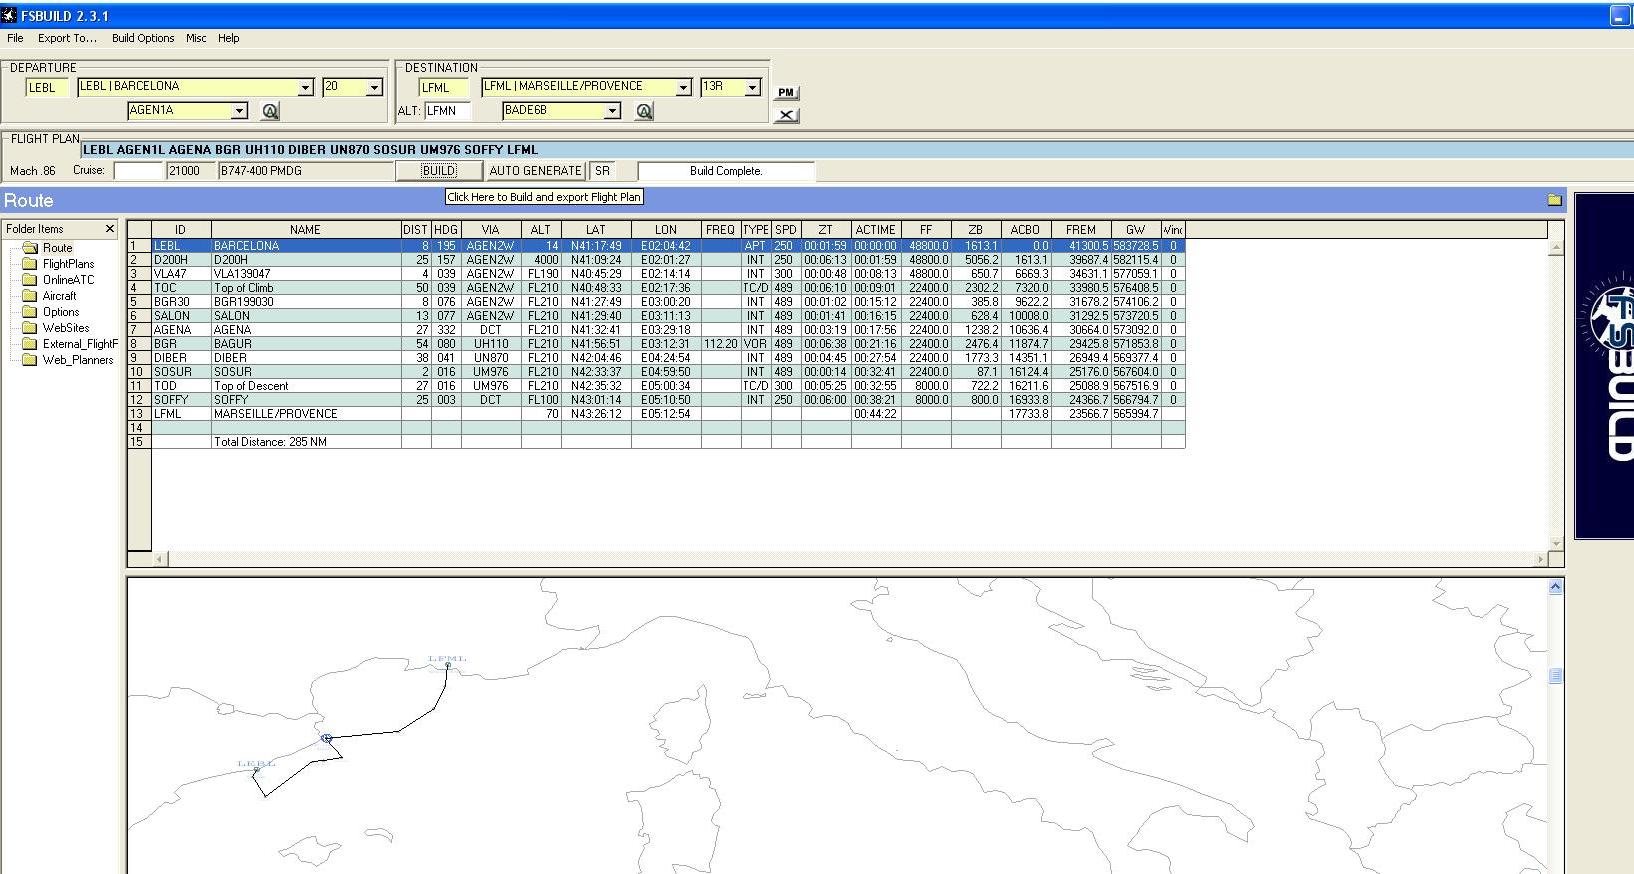Viewport: 1634px width, 874px height.
Task: Click the Top of Climb row name
Action: coord(306,288)
